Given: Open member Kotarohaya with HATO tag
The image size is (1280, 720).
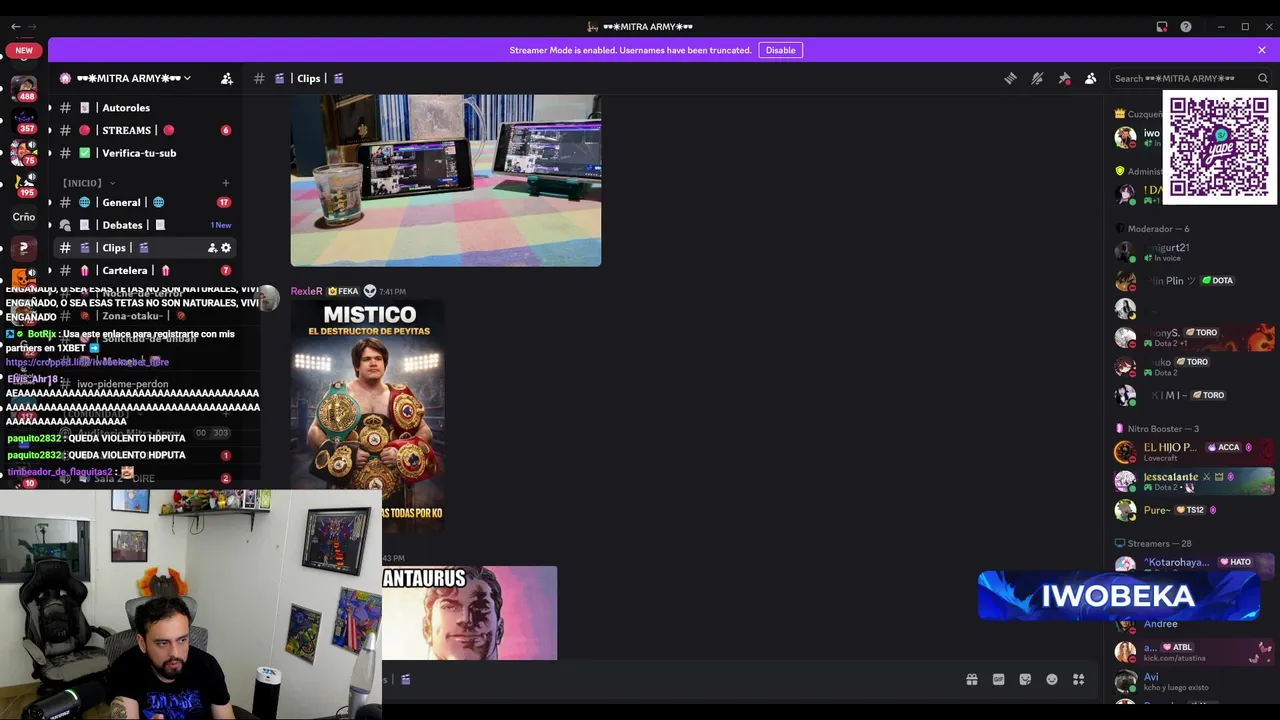Looking at the screenshot, I should click(x=1194, y=563).
